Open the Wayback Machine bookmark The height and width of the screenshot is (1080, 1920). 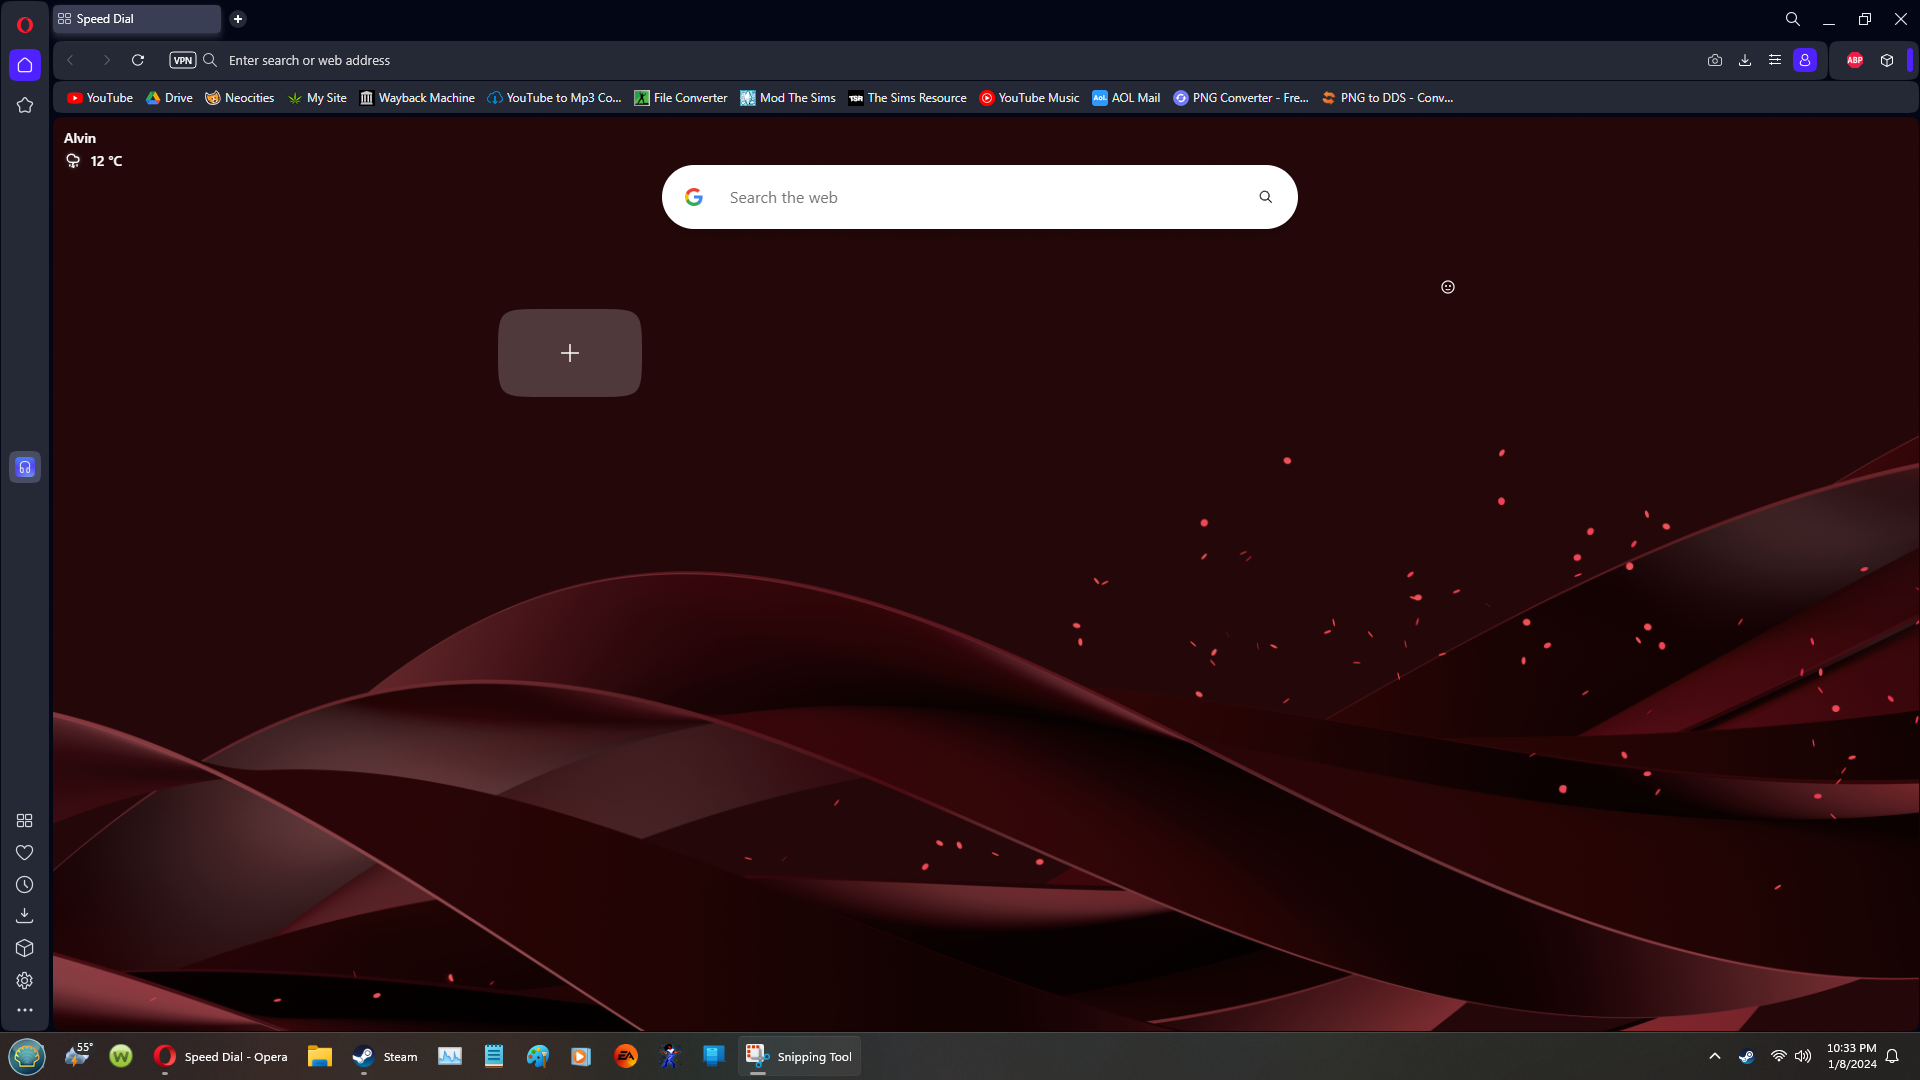pyautogui.click(x=417, y=98)
